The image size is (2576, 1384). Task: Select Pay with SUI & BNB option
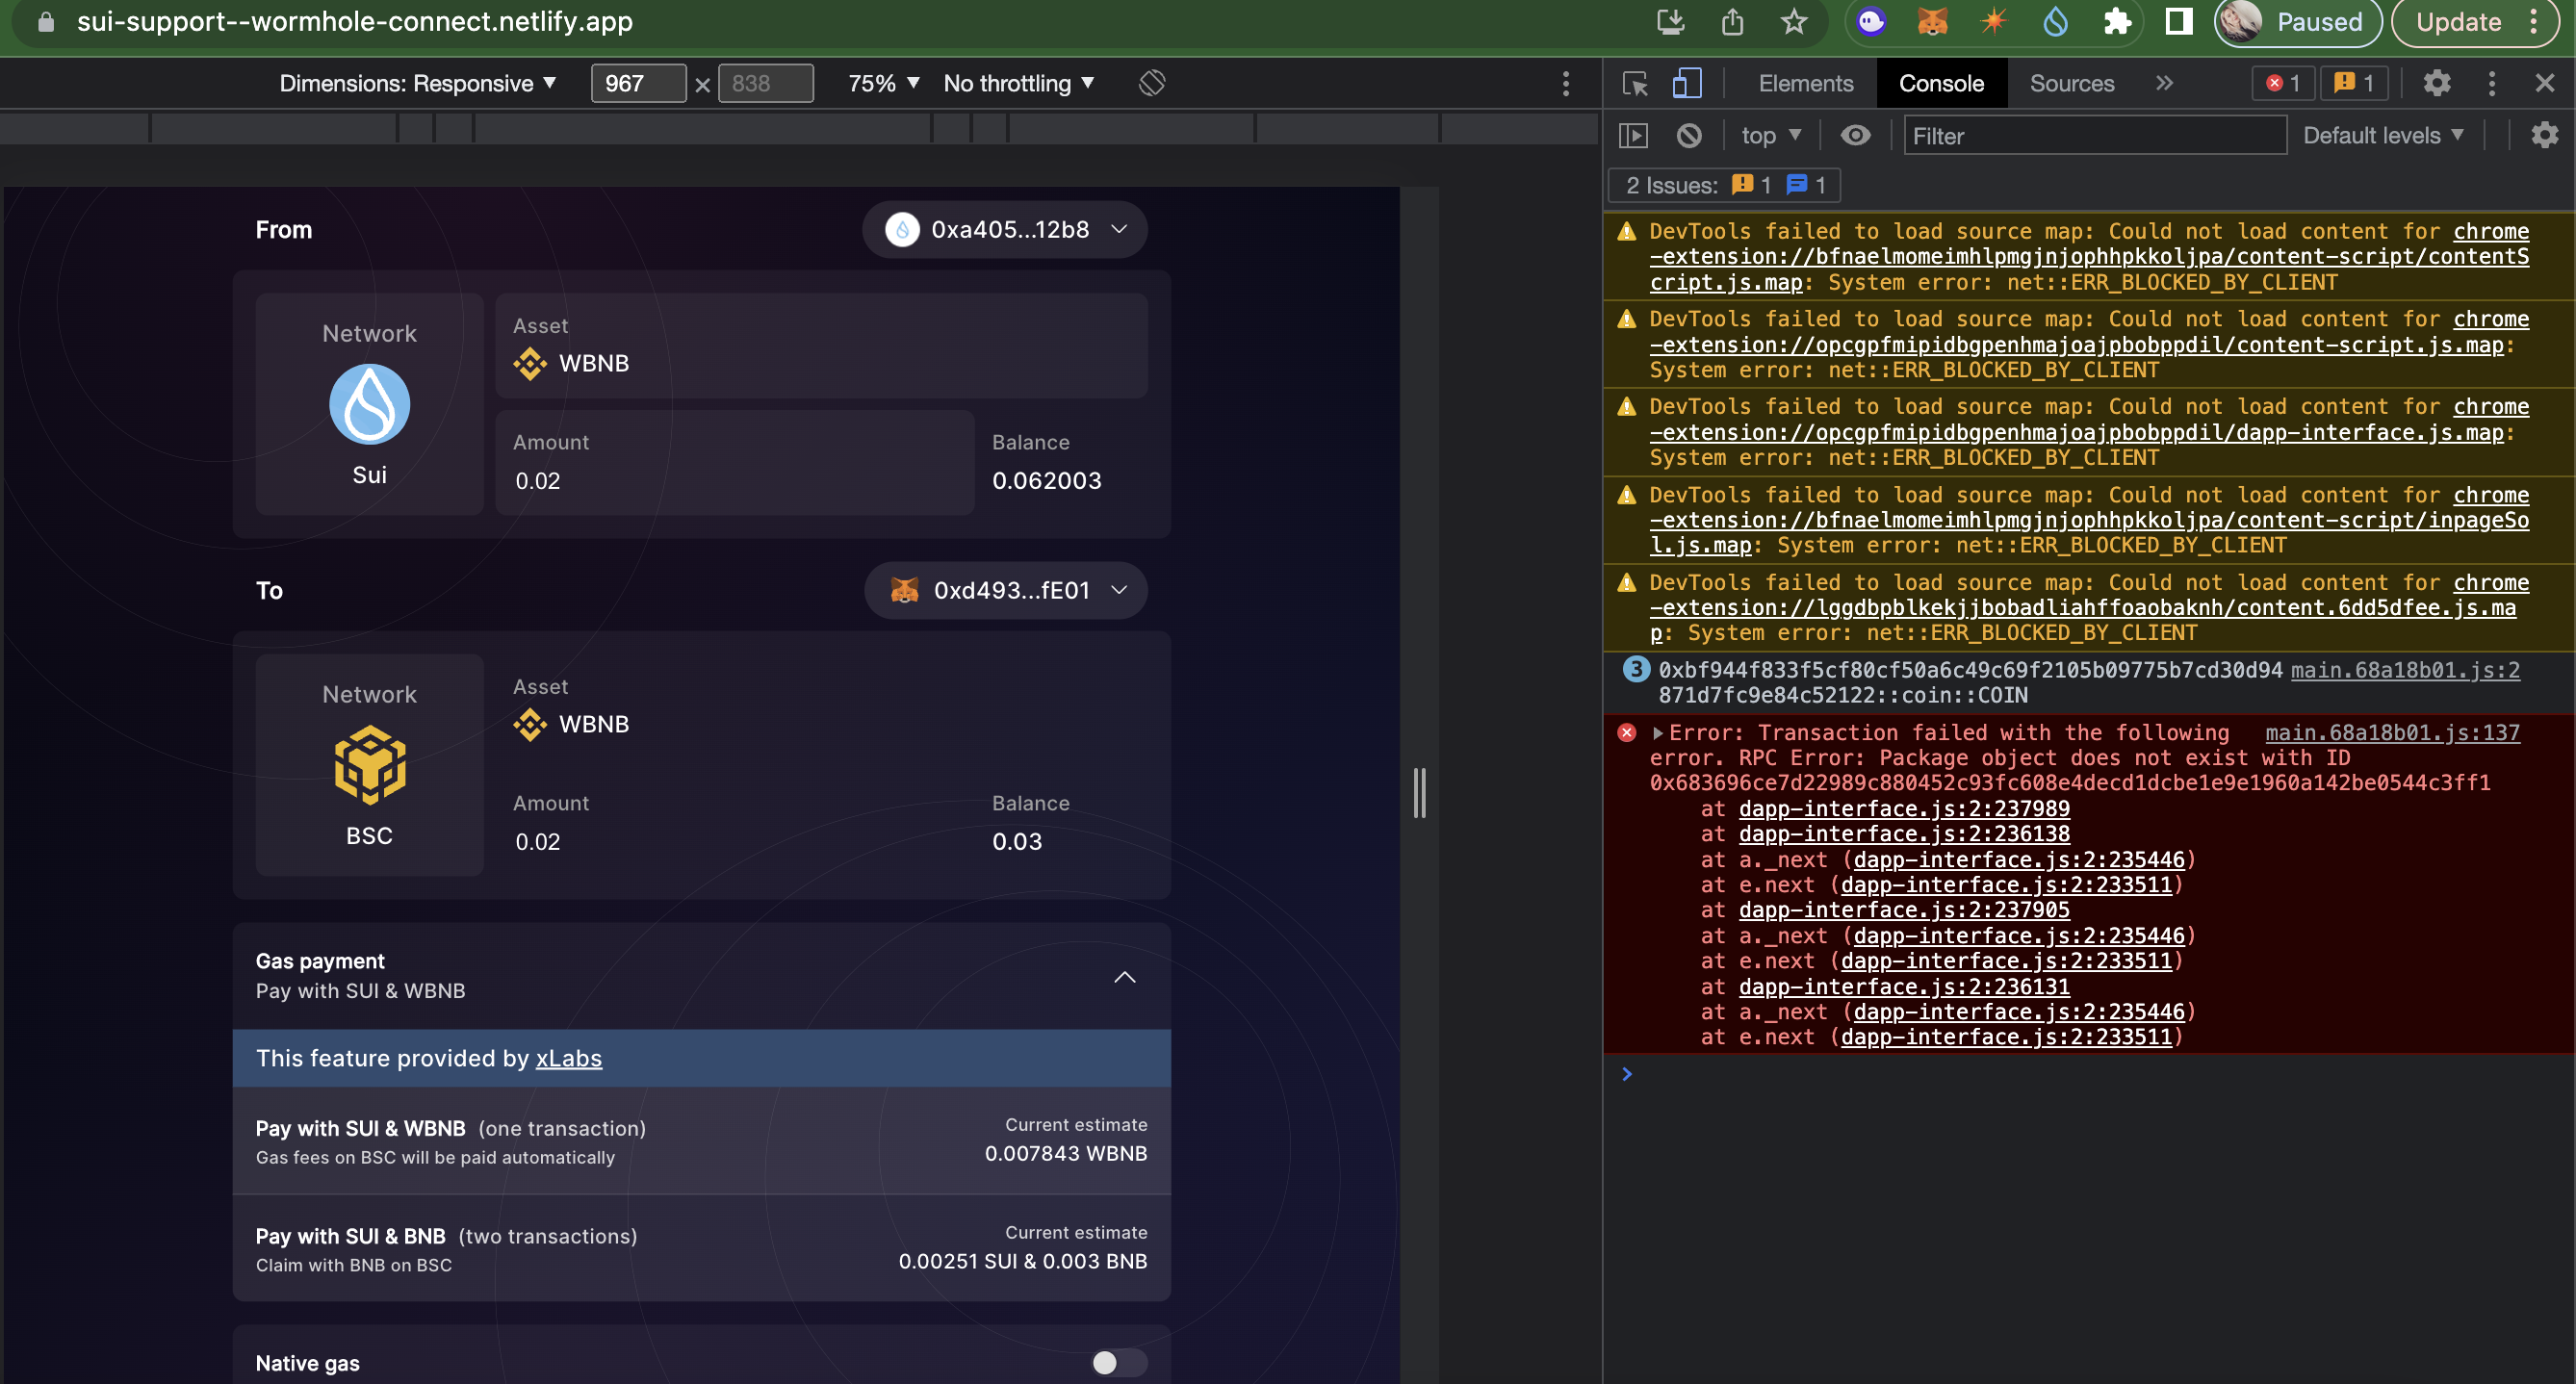[701, 1248]
